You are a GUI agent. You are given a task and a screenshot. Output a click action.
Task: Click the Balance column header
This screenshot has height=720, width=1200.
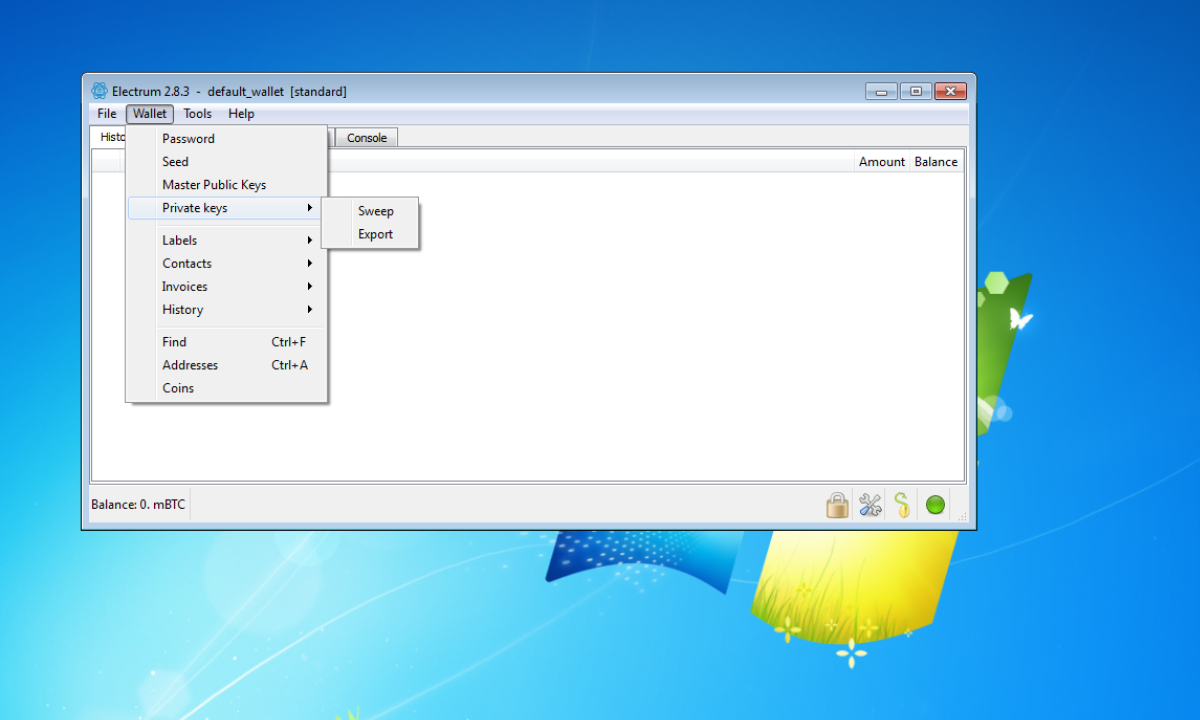[x=935, y=161]
